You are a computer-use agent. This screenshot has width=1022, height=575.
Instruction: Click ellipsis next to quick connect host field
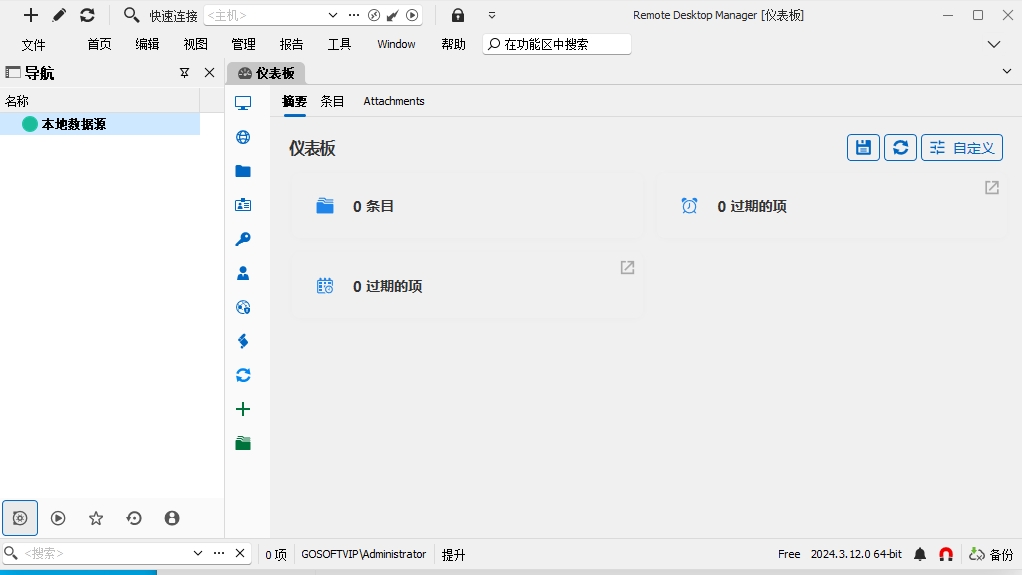pyautogui.click(x=354, y=15)
